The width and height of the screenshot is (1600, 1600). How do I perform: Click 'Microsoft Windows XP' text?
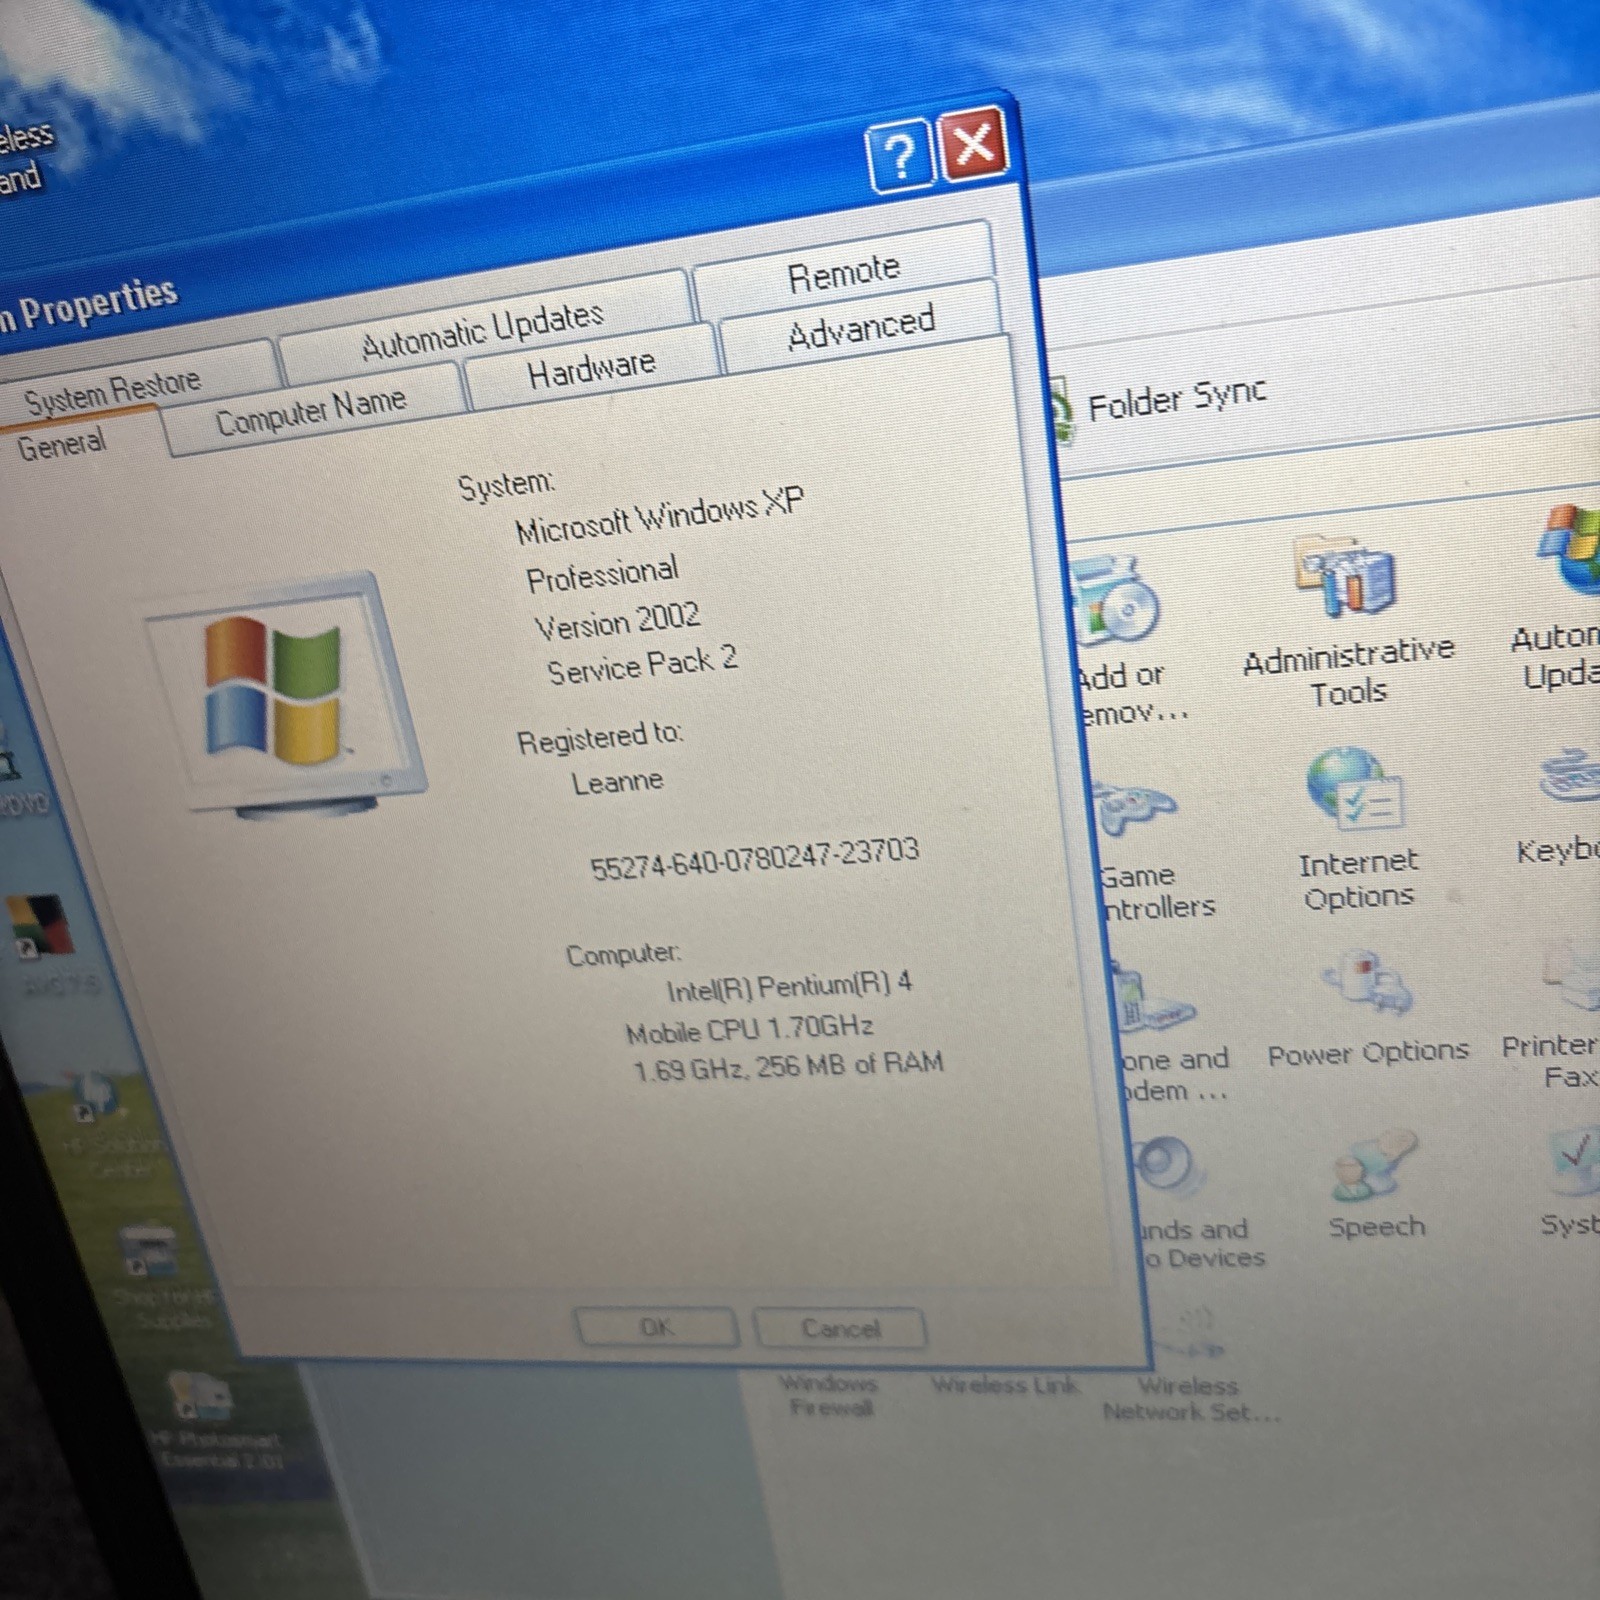(x=659, y=516)
